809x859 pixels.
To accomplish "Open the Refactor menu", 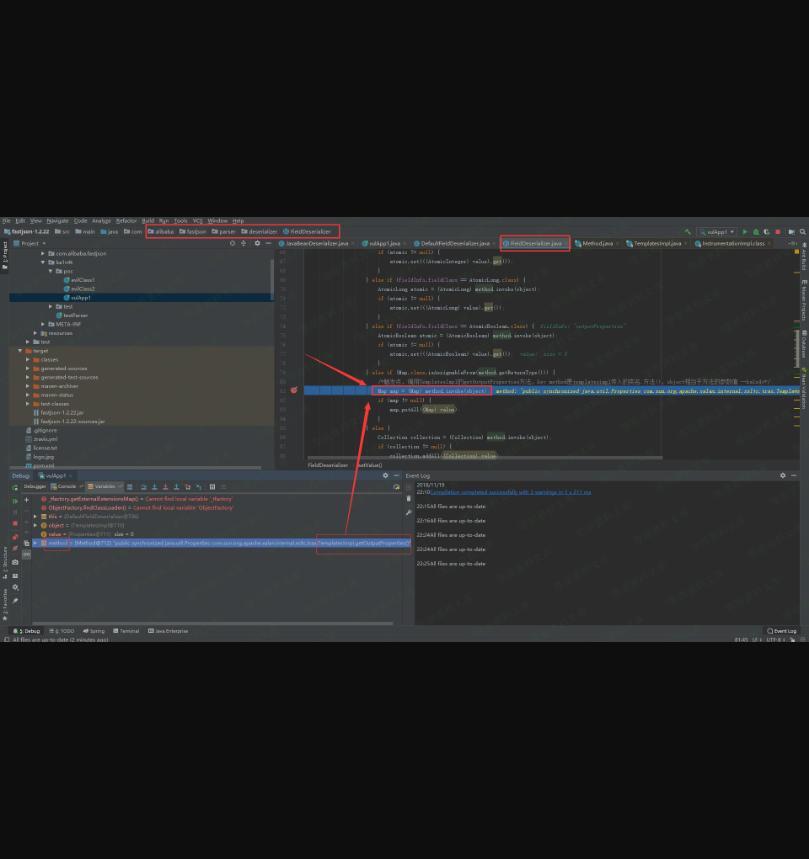I will (126, 220).
